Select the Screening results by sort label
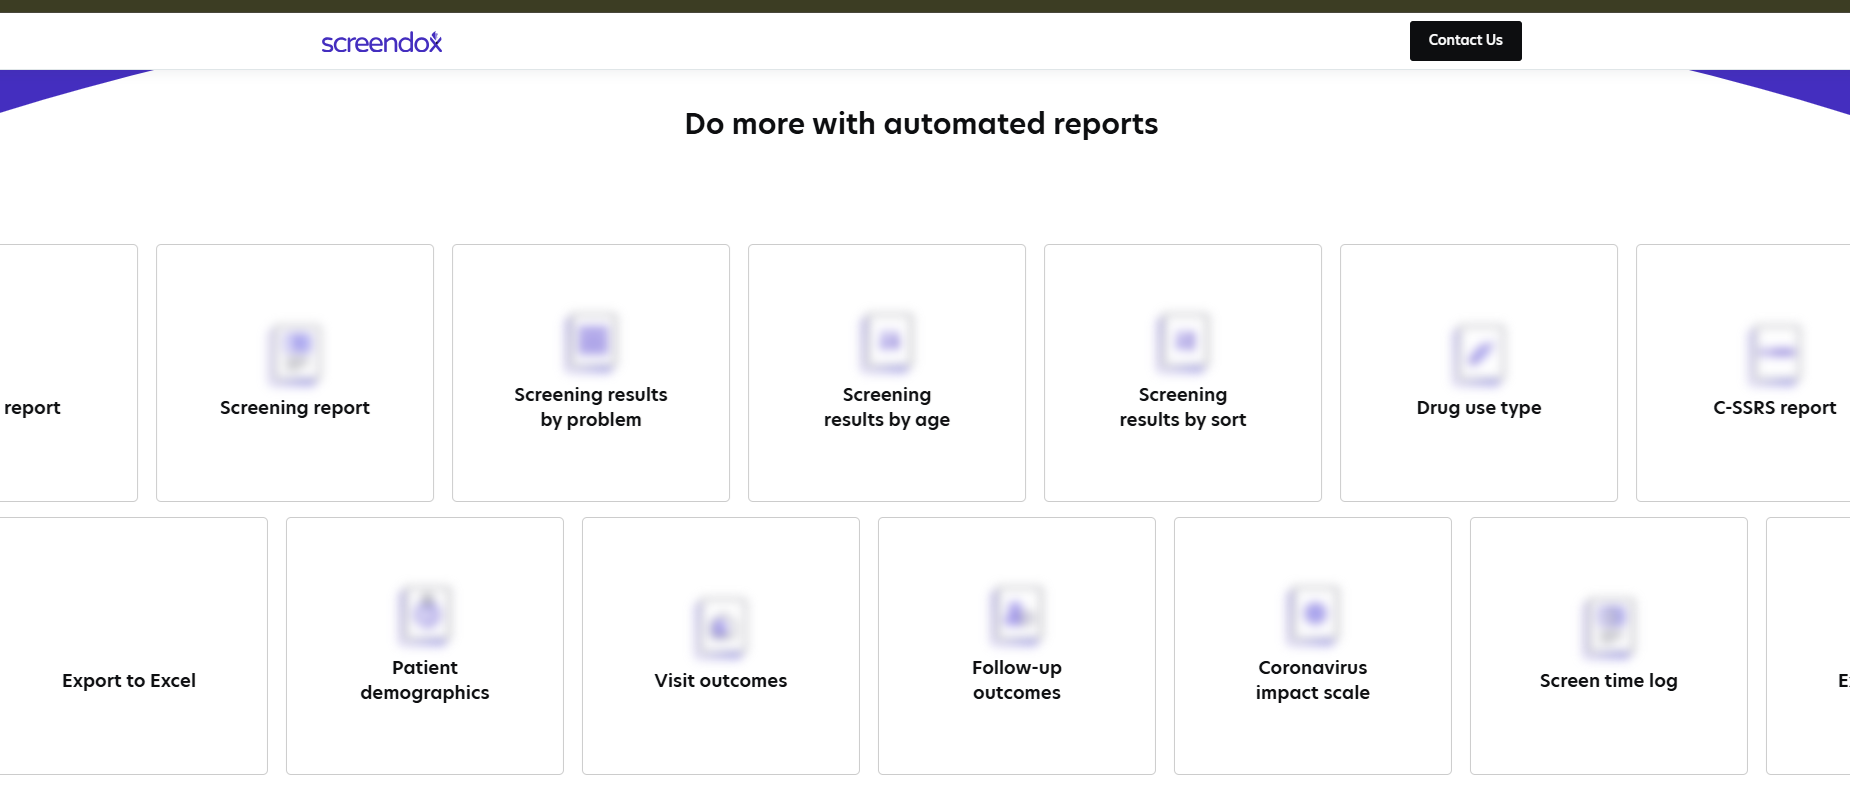 click(x=1183, y=407)
